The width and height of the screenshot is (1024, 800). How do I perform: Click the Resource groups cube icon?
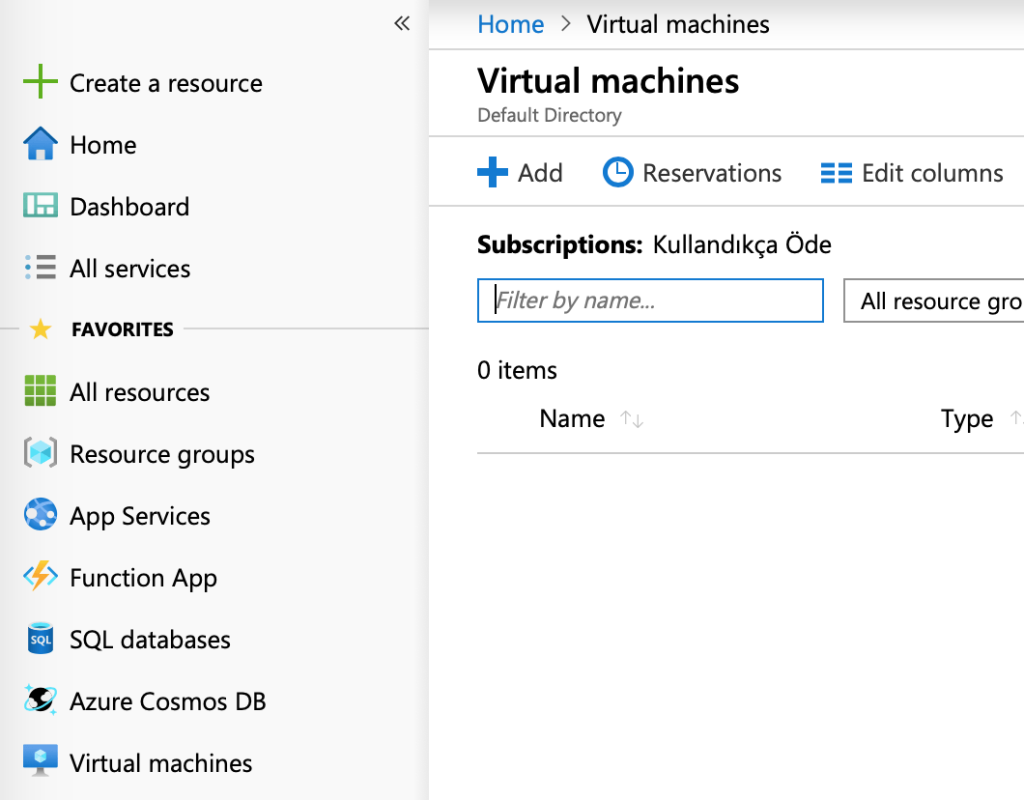40,453
